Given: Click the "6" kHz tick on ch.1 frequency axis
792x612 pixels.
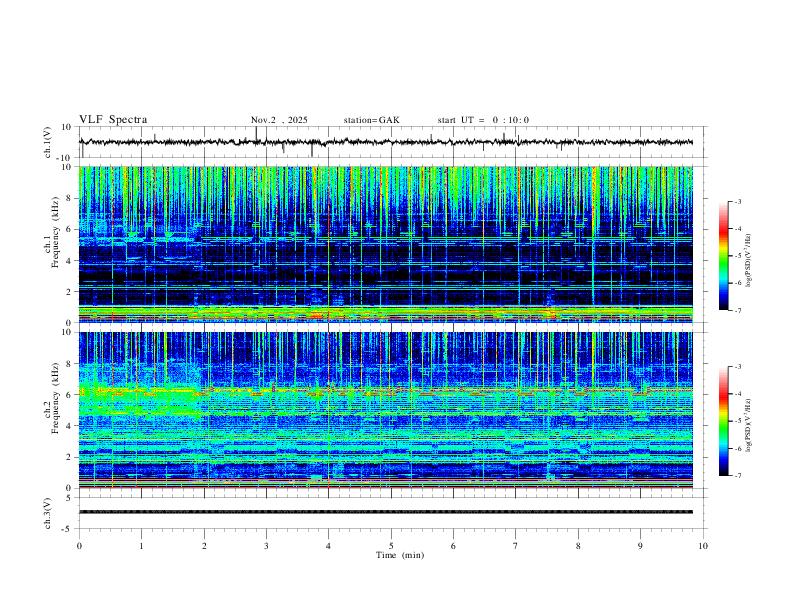Looking at the screenshot, I should click(69, 230).
